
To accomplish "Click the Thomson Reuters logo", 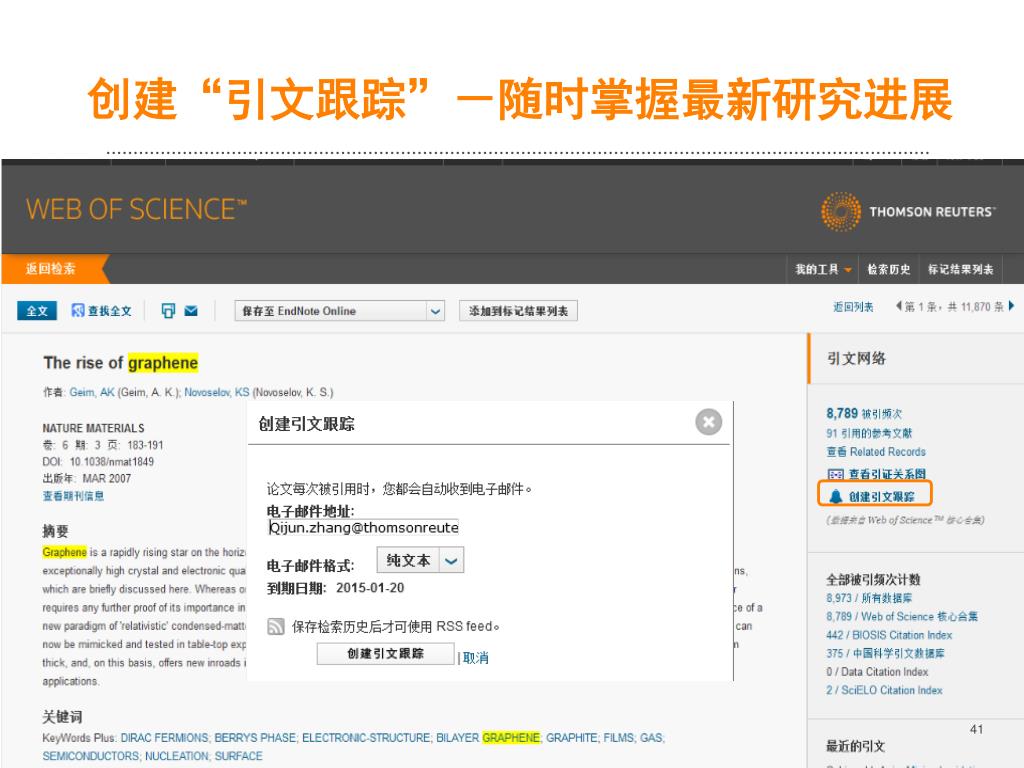I will point(908,212).
